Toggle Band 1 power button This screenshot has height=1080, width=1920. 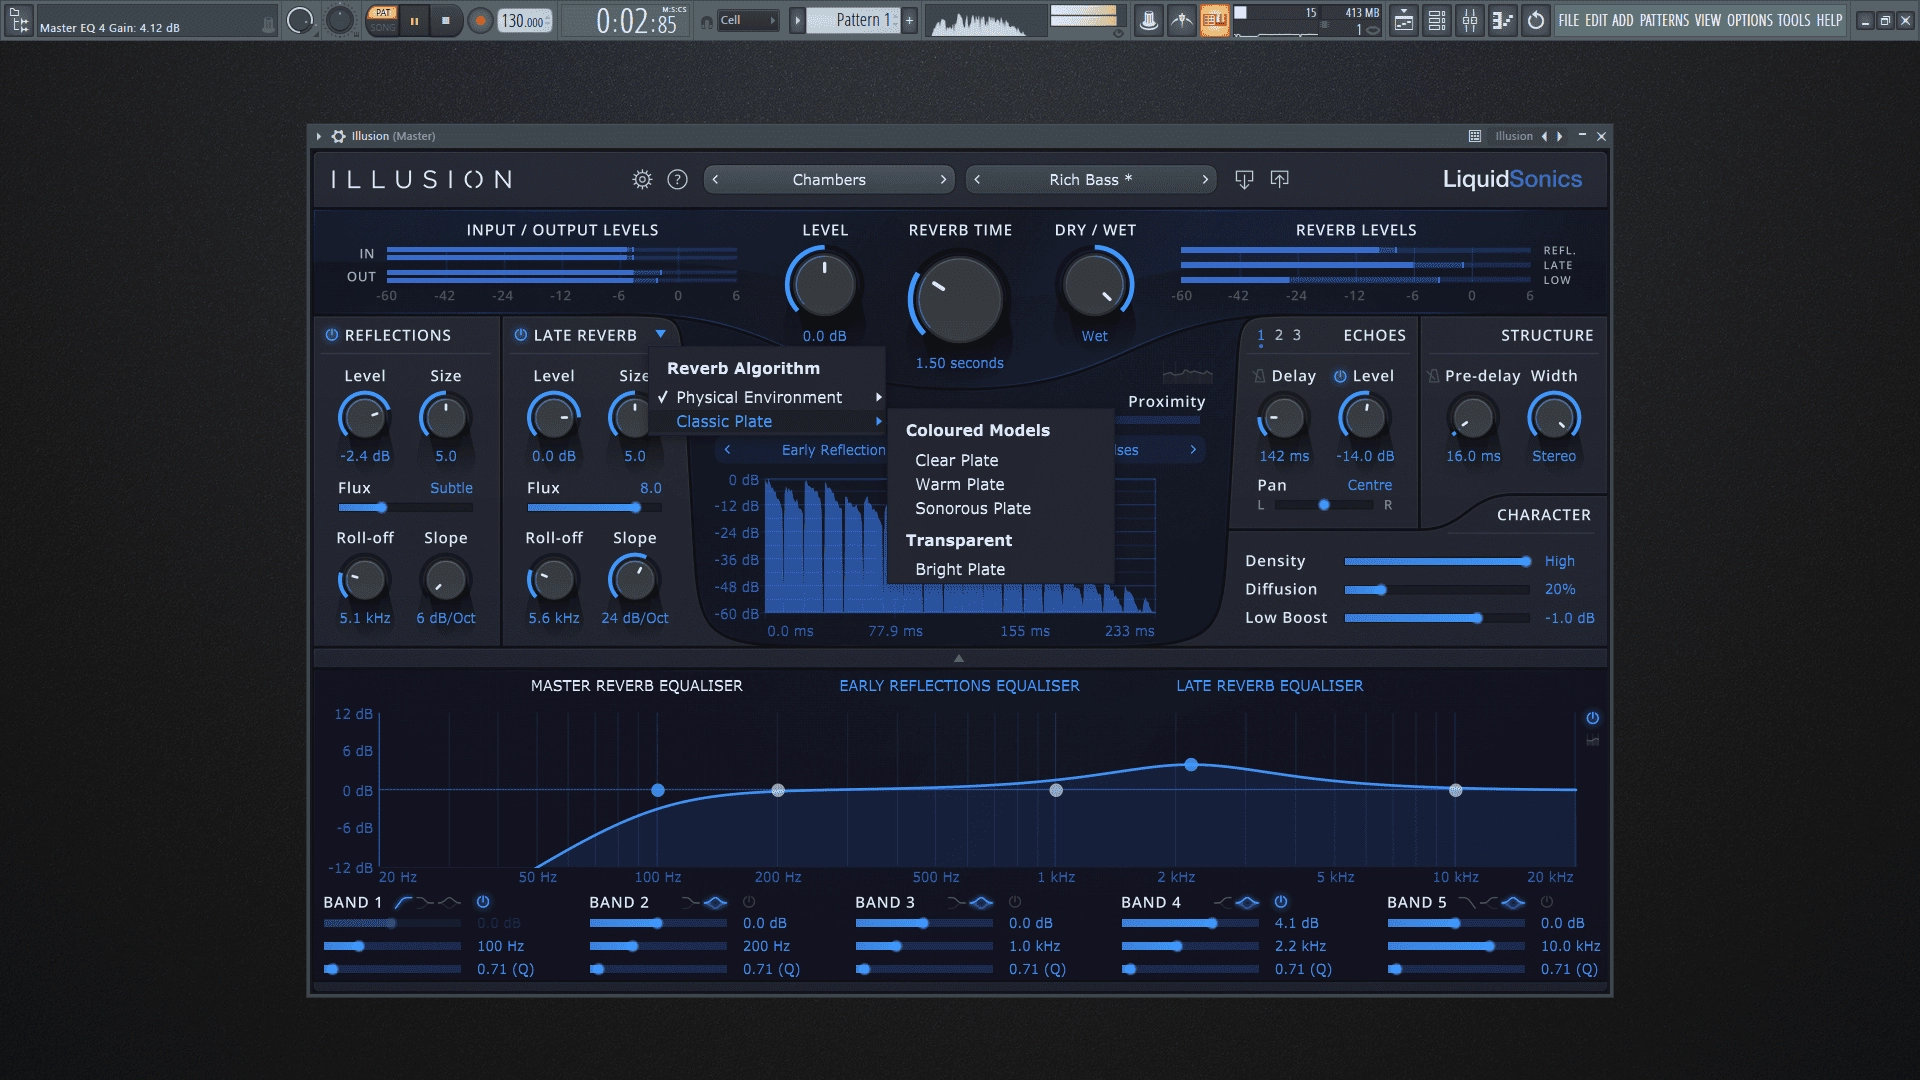click(x=483, y=901)
